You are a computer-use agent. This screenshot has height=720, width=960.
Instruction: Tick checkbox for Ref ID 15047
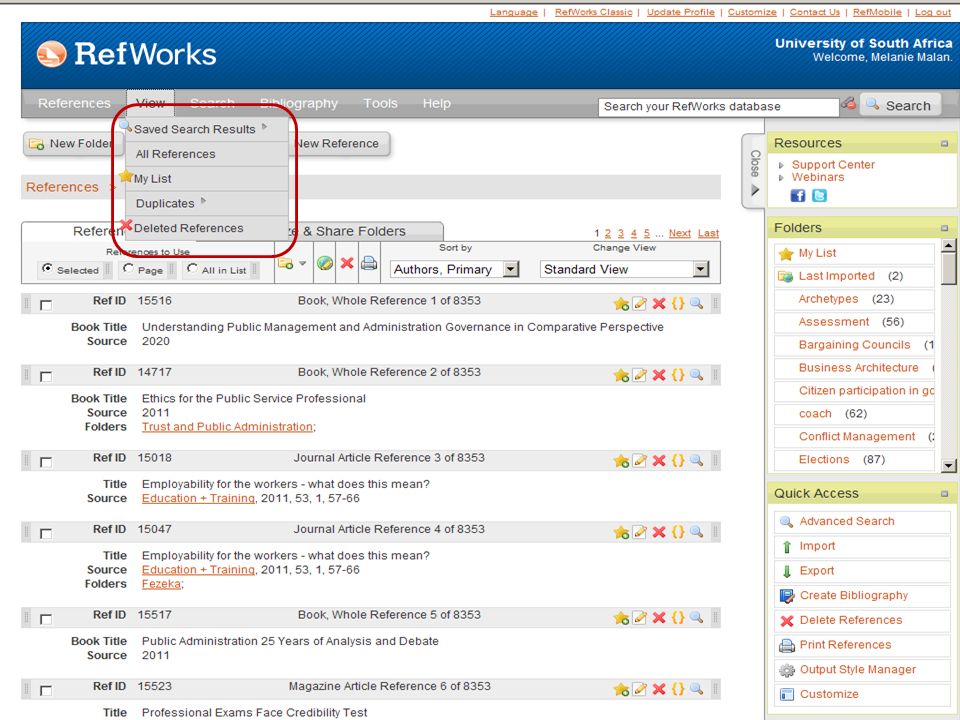pos(46,534)
